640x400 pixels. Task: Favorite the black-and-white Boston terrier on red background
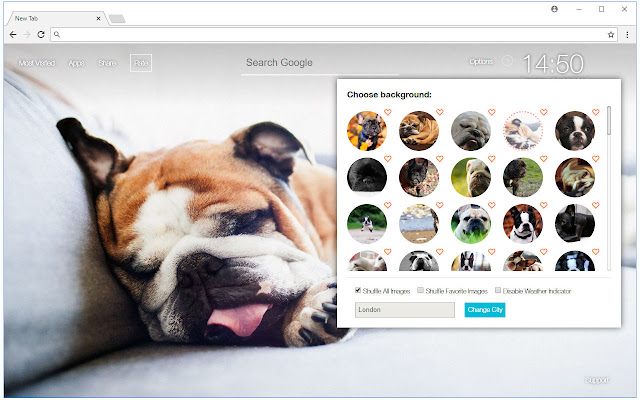click(x=544, y=205)
